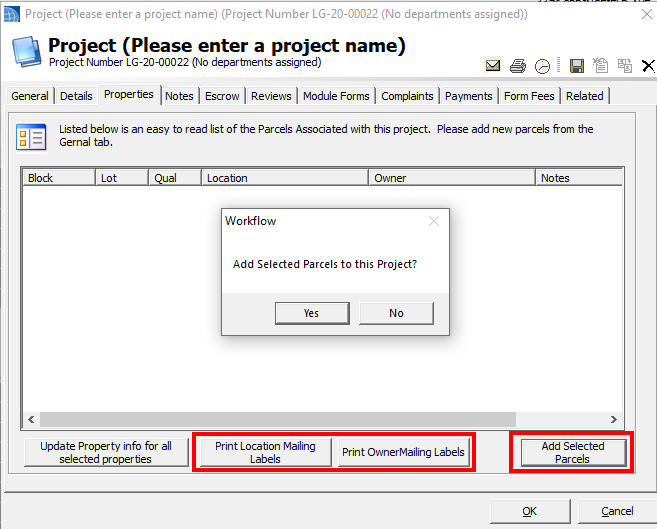The image size is (657, 529).
Task: Click the horizontal scrollbar right arrow
Action: 614,419
